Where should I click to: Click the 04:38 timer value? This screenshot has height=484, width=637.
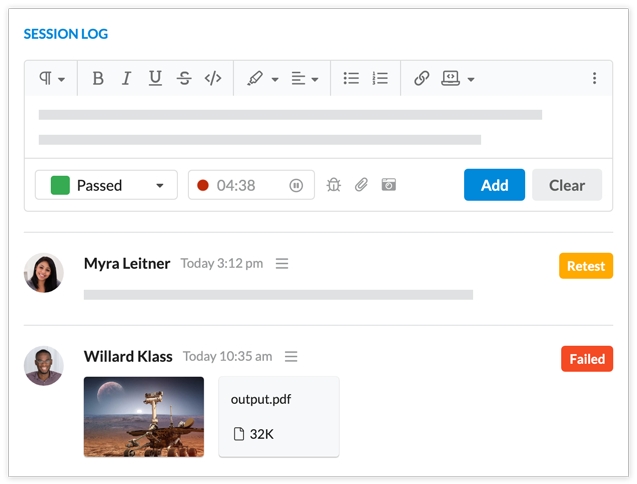coord(236,185)
